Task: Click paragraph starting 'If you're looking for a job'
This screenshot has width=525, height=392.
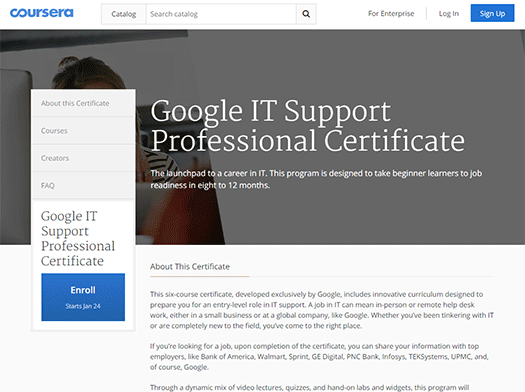Action: tap(319, 357)
